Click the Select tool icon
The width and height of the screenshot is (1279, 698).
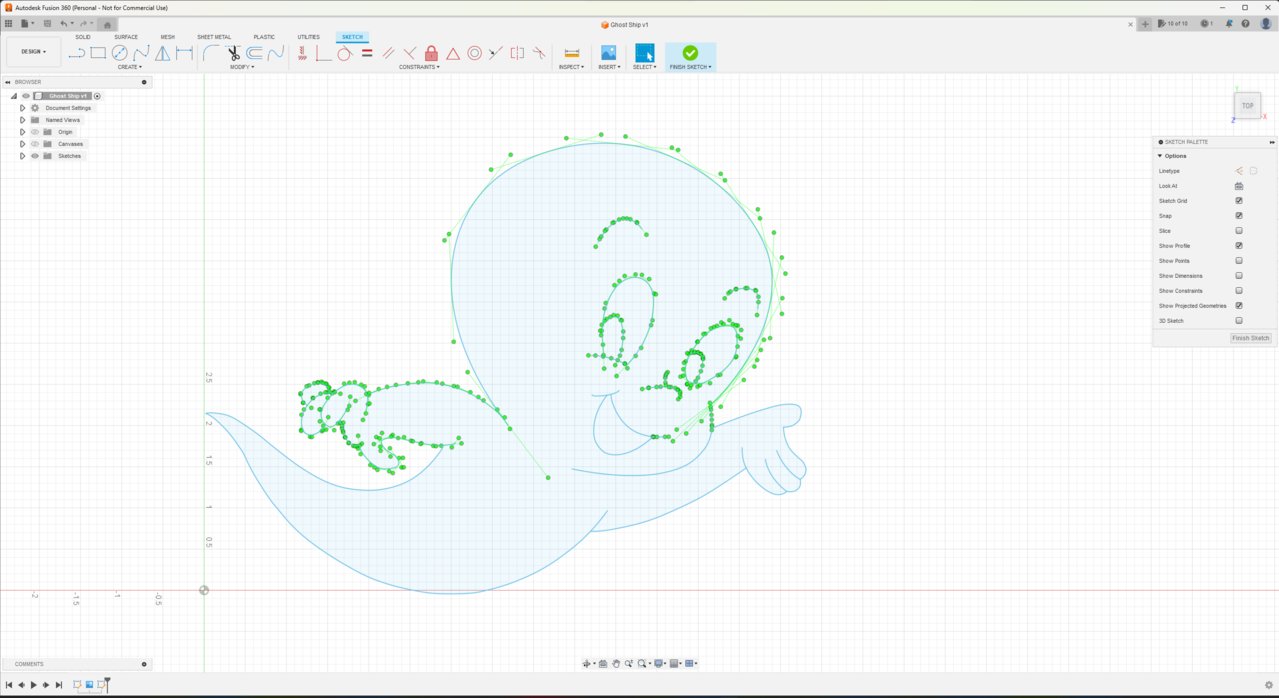[644, 53]
